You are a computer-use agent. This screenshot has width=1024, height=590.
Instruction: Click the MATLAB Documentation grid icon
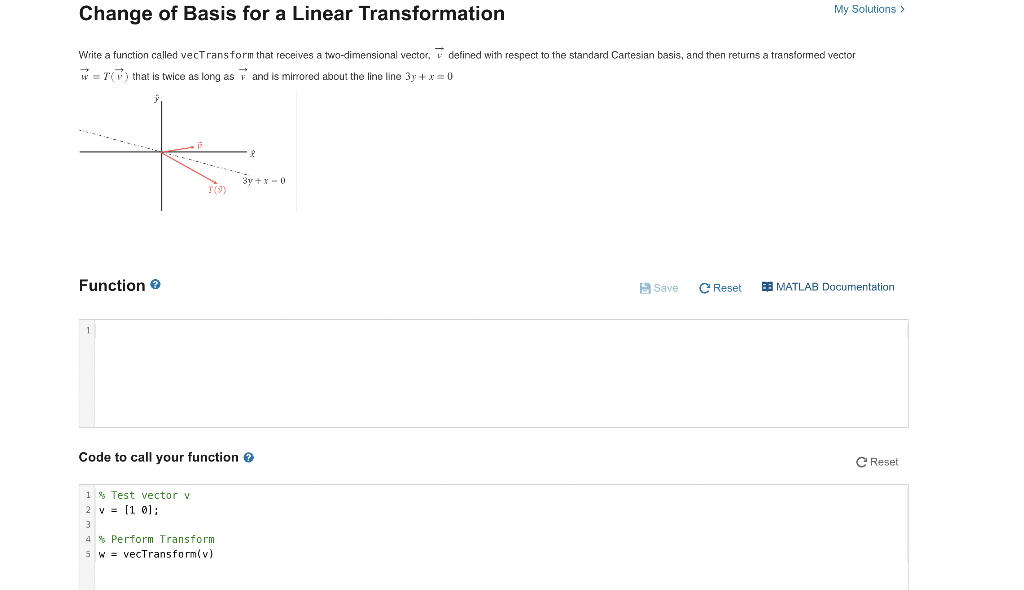[x=766, y=287]
